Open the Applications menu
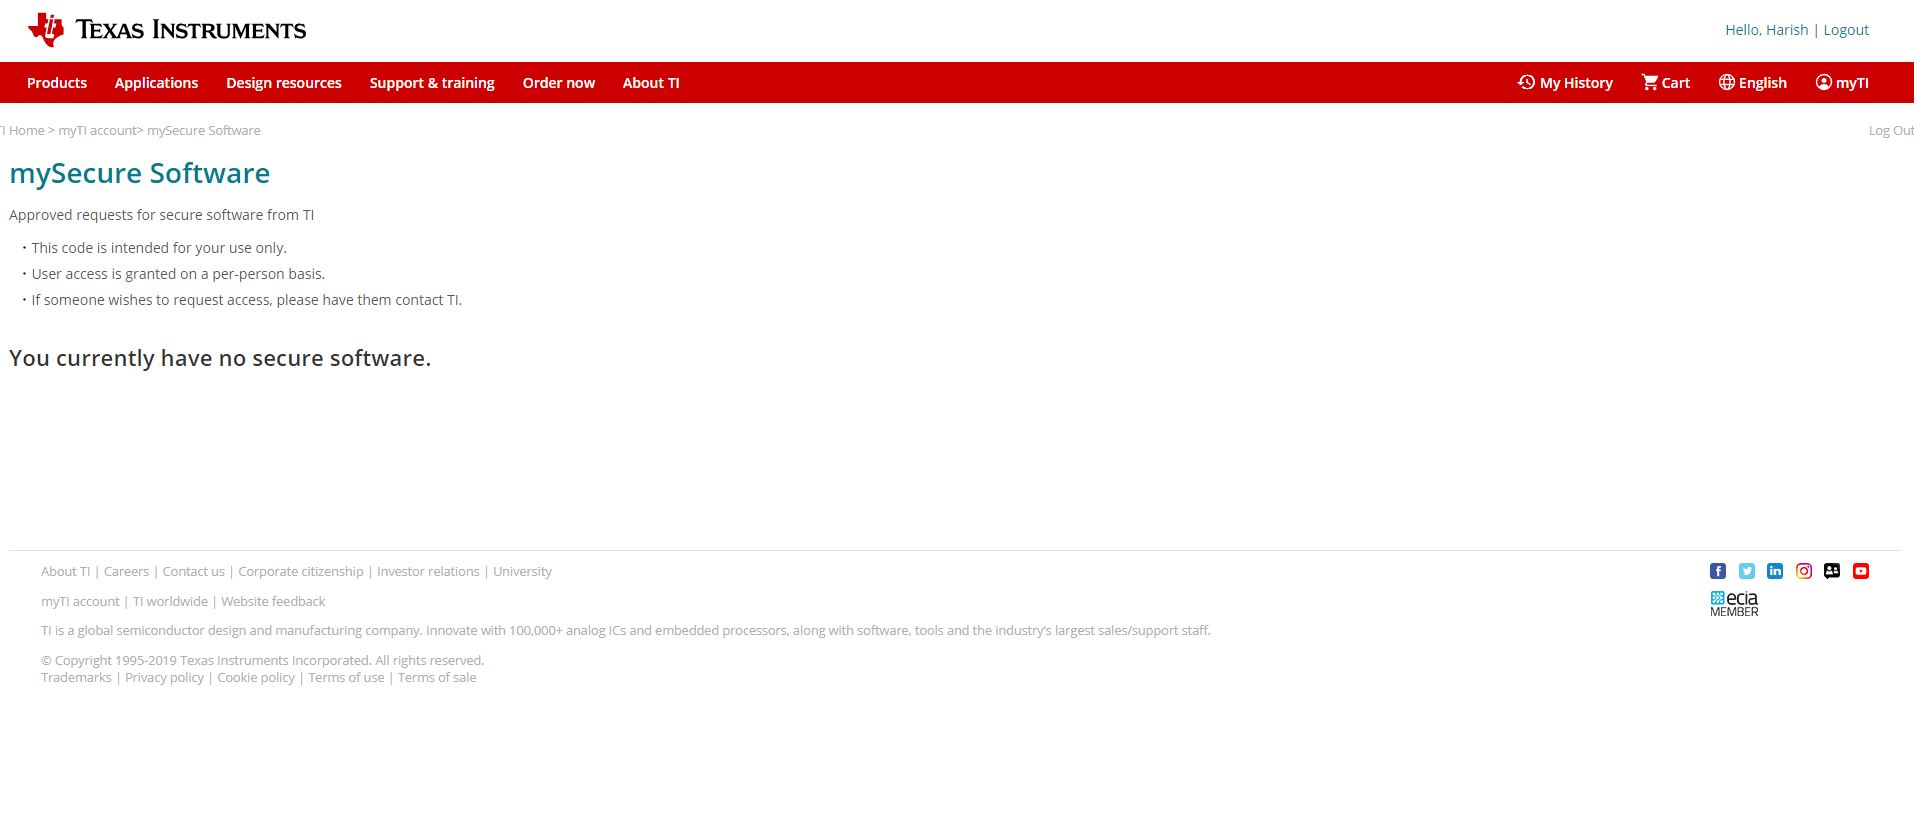 click(x=156, y=83)
